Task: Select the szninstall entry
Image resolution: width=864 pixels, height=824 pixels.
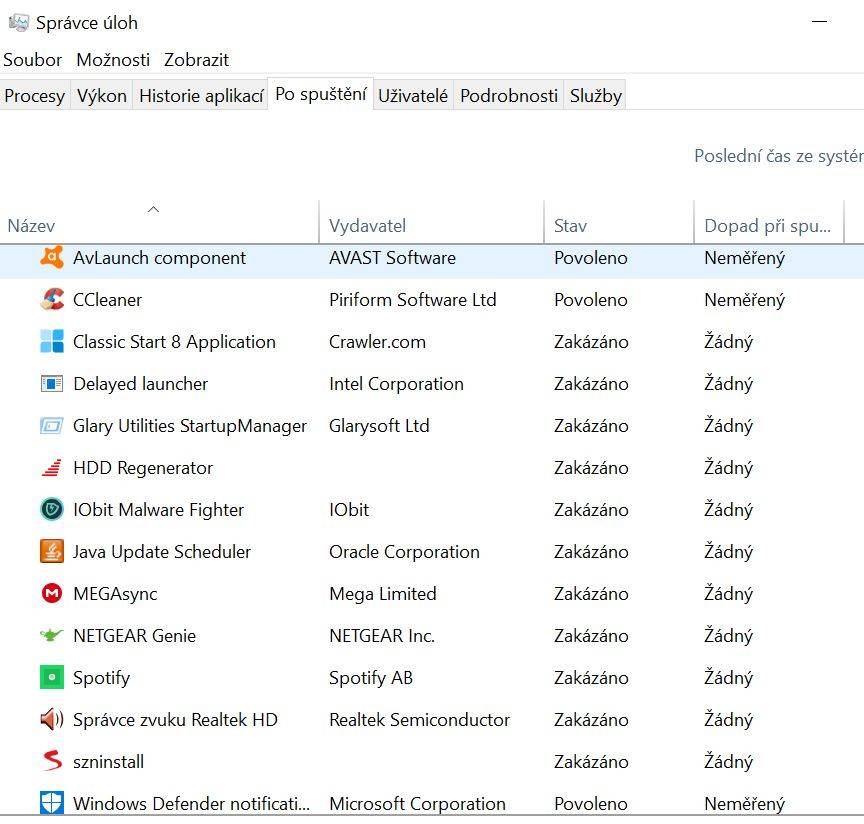Action: coord(109,761)
